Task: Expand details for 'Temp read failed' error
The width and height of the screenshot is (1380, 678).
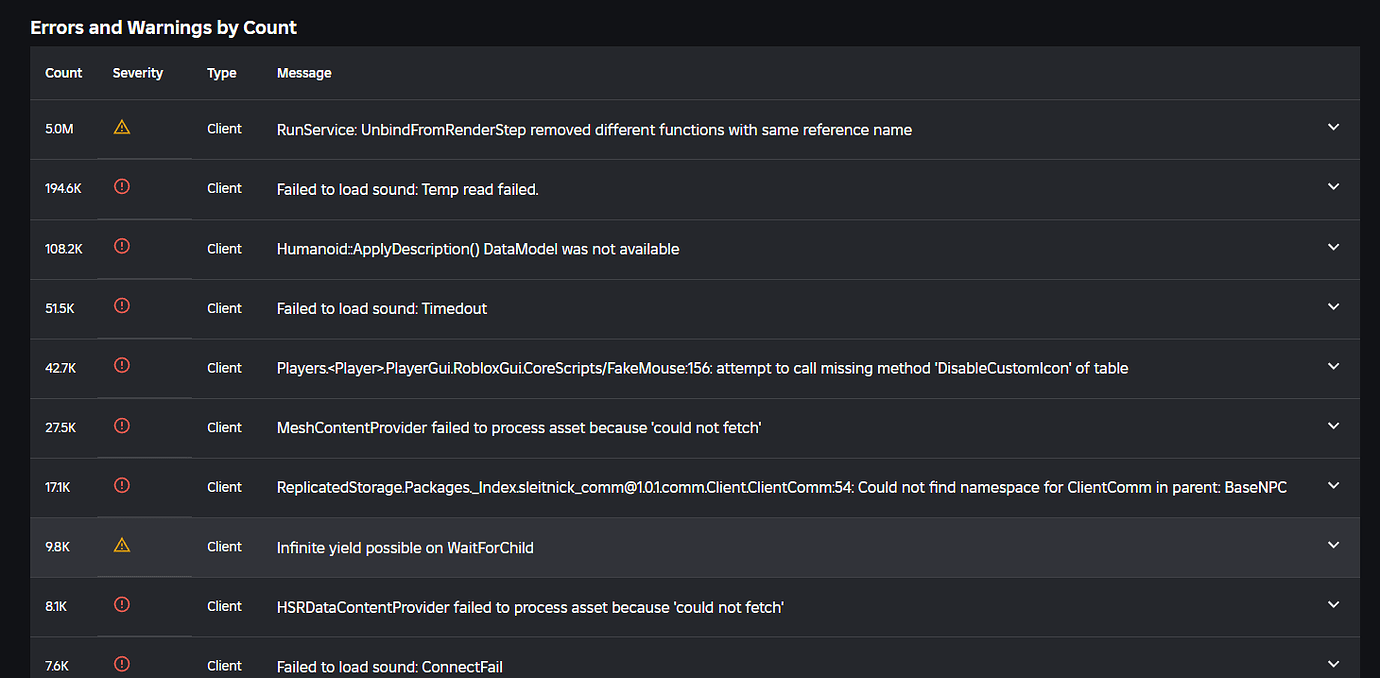Action: click(x=1333, y=187)
